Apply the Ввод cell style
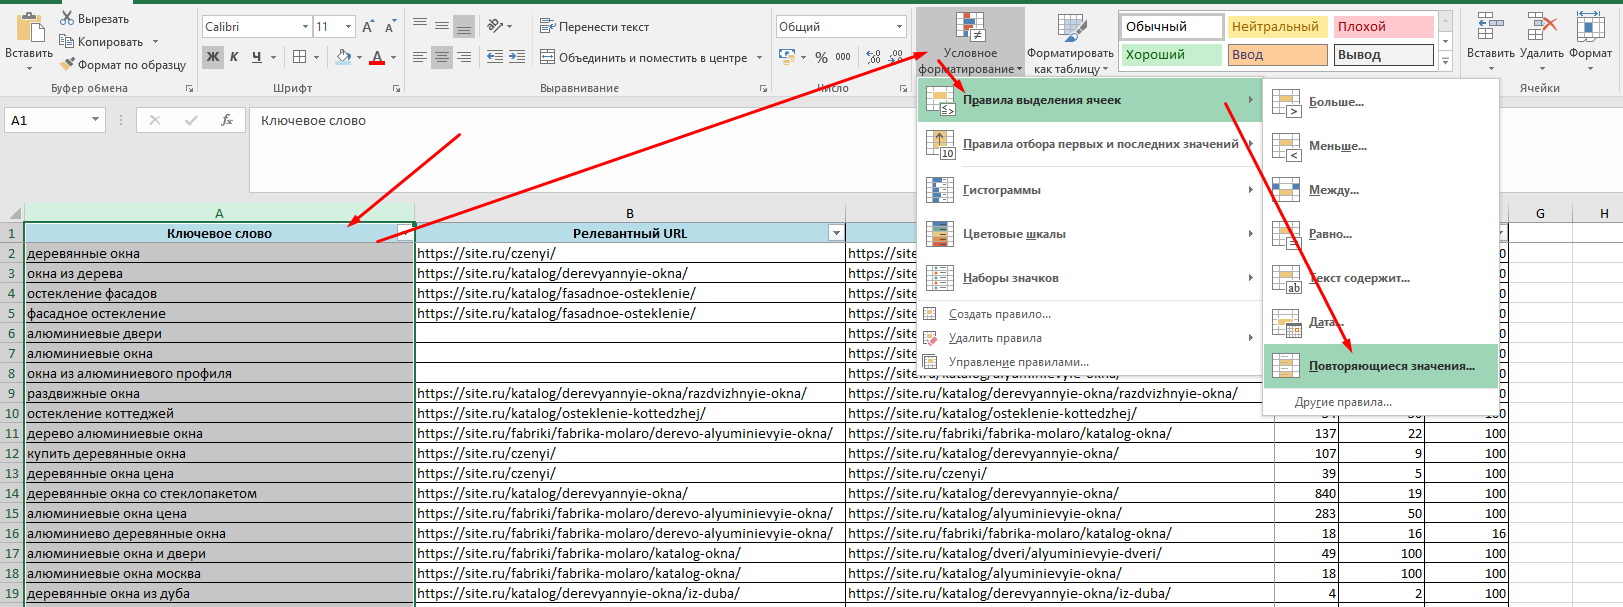This screenshot has width=1623, height=607. point(1277,55)
